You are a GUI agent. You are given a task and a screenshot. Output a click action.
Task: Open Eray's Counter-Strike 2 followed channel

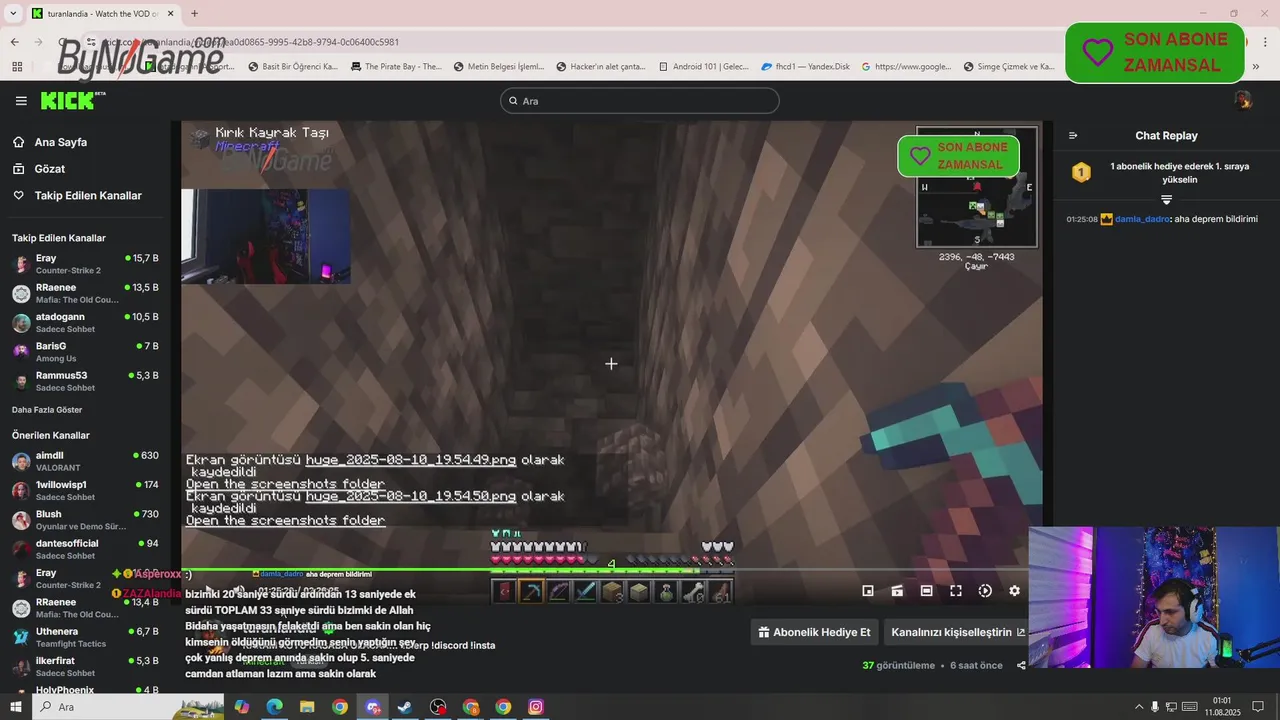click(x=85, y=264)
